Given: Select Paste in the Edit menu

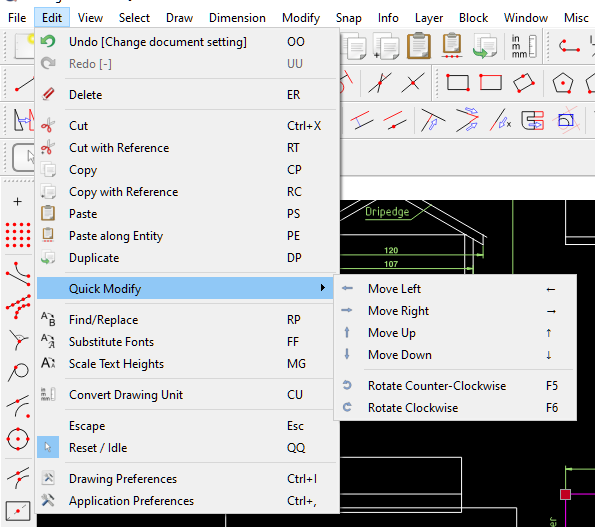Looking at the screenshot, I should pyautogui.click(x=187, y=214).
